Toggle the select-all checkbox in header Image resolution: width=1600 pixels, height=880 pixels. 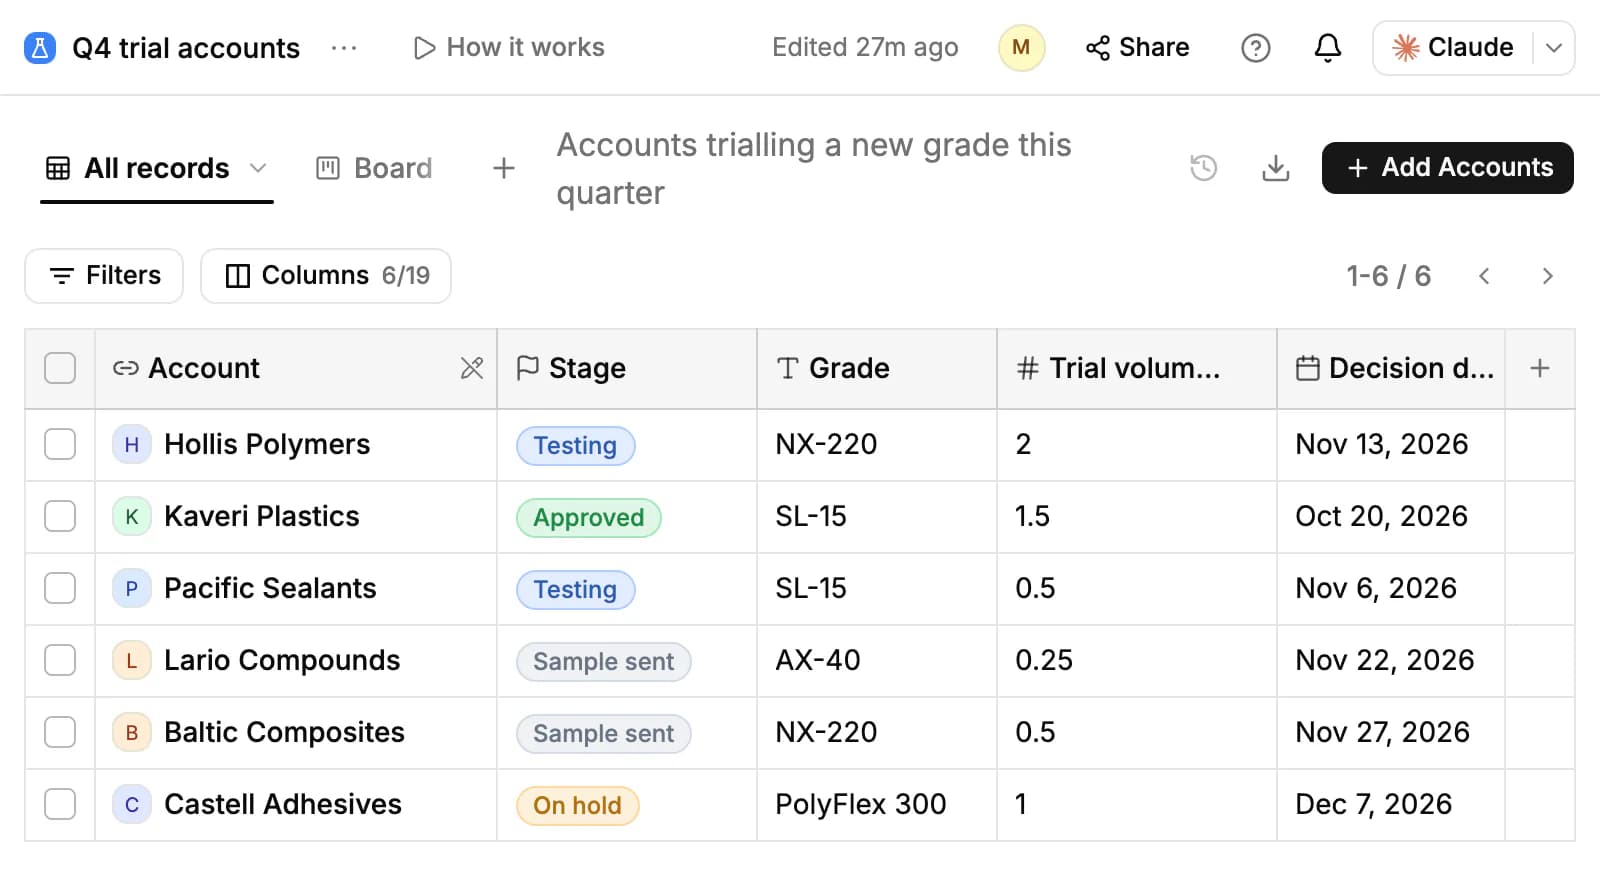point(60,368)
